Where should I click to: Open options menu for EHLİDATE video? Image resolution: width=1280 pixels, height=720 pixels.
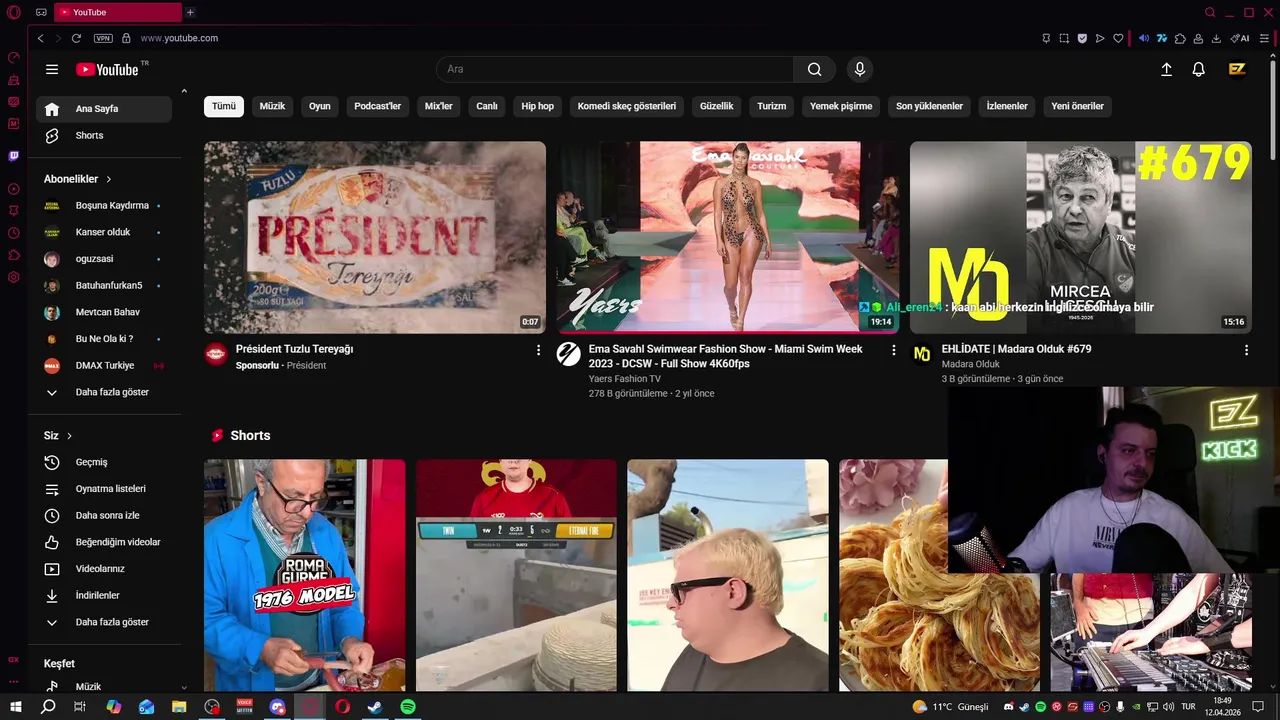[x=1246, y=350]
